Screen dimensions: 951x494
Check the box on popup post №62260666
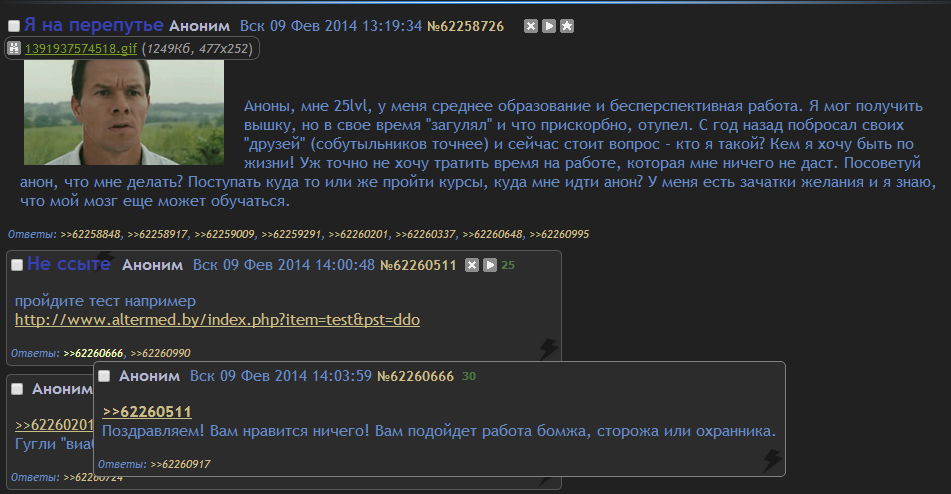pyautogui.click(x=104, y=376)
